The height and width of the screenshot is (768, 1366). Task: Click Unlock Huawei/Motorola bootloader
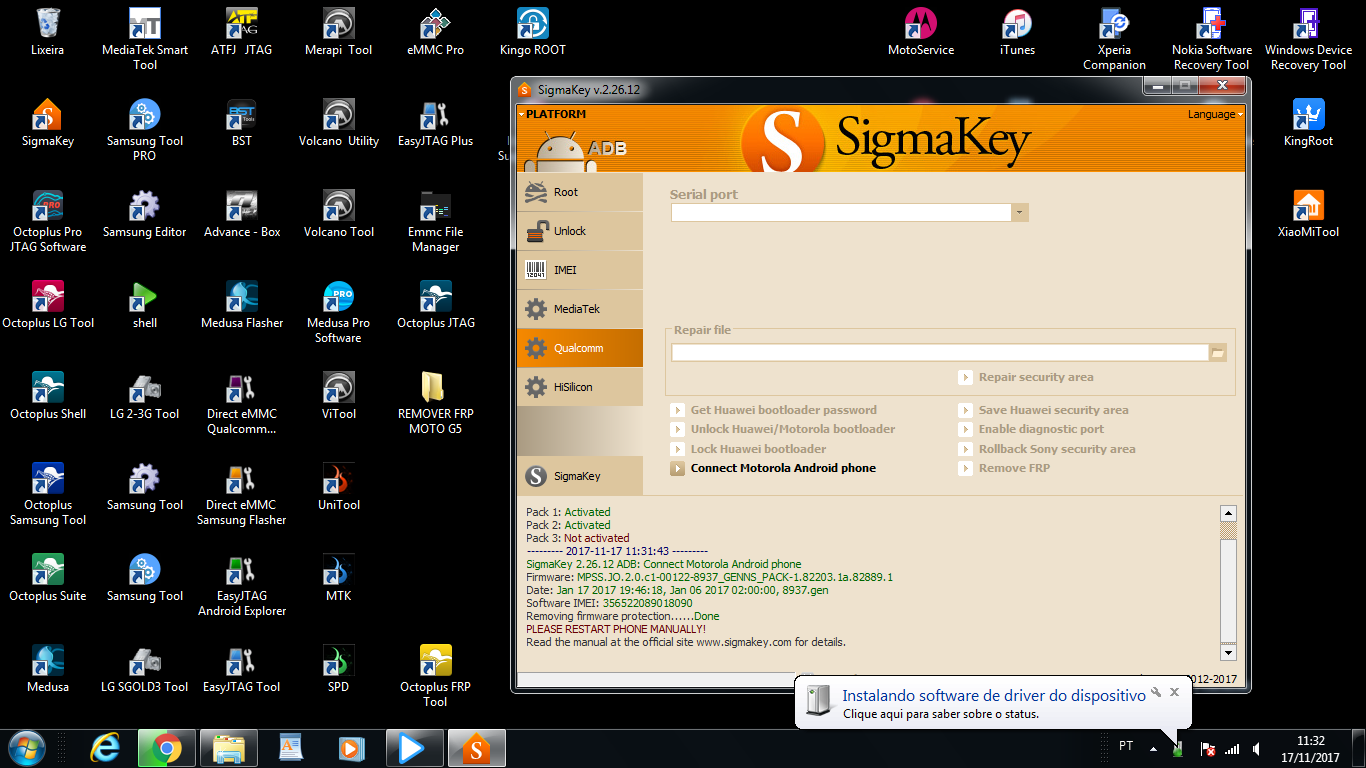point(783,429)
